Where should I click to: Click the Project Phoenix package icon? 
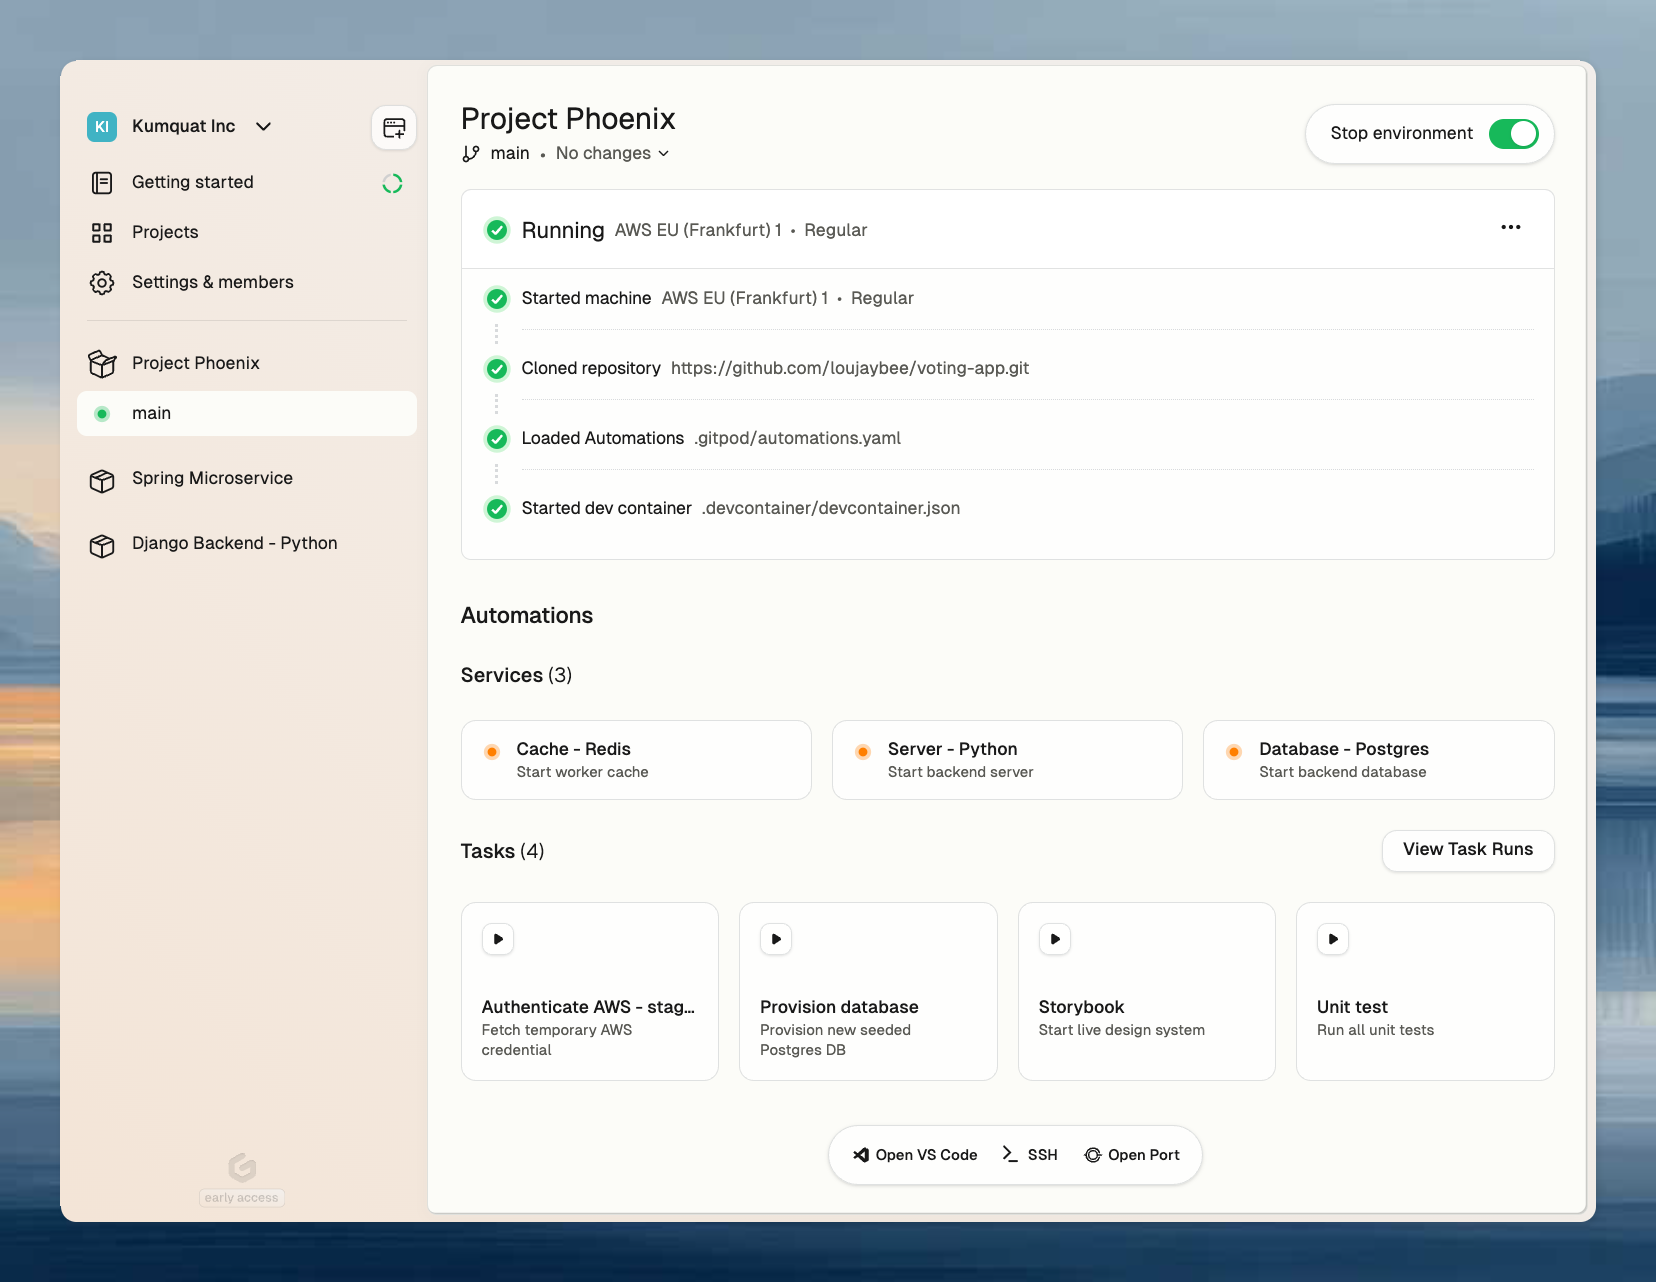[102, 363]
